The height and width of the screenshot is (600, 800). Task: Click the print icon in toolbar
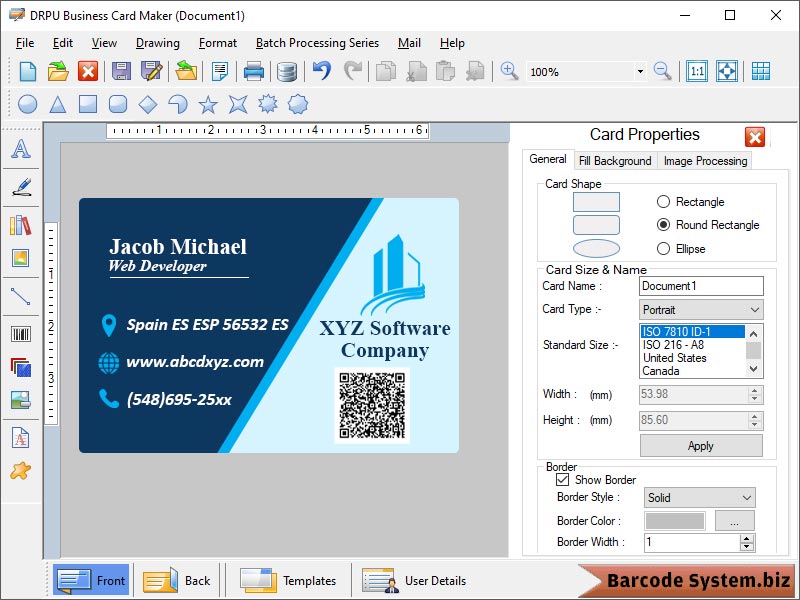pyautogui.click(x=254, y=71)
